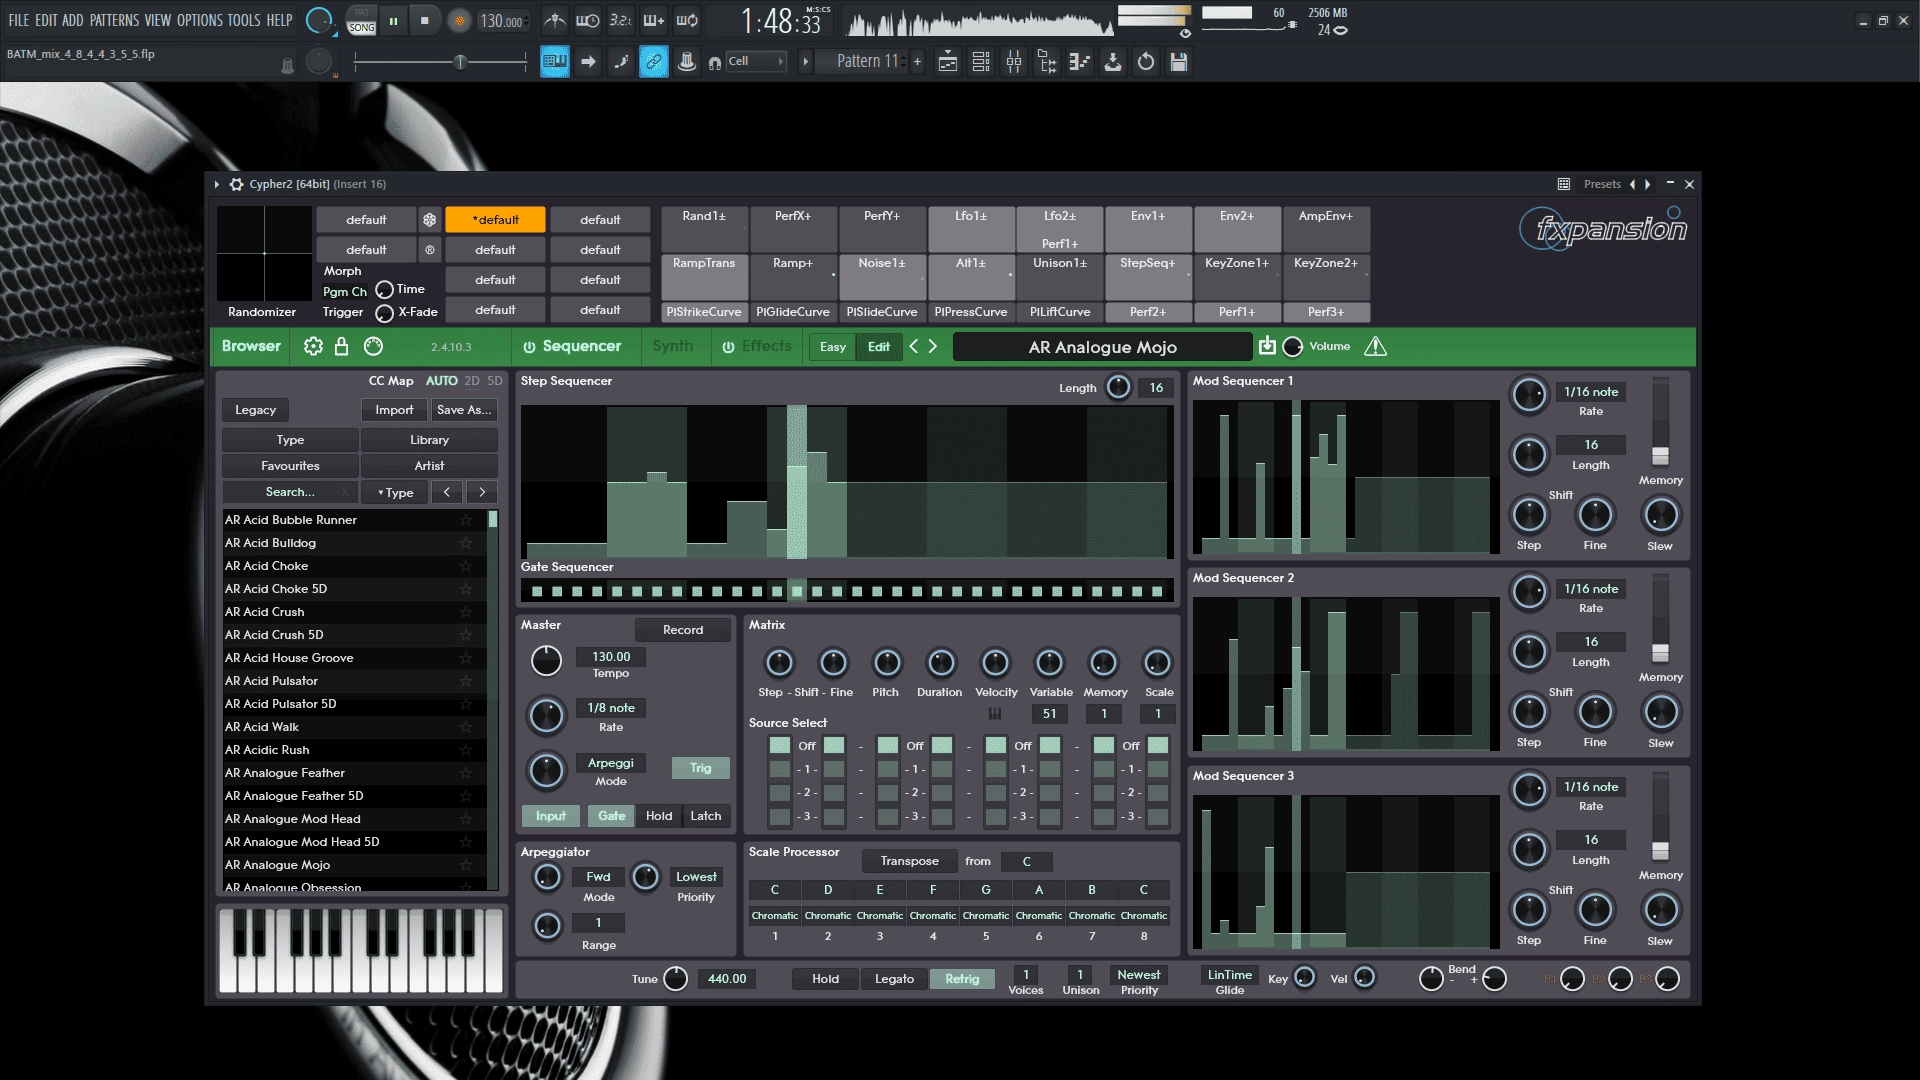Screen dimensions: 1920x1080
Task: Open the OPTIONS menu
Action: tap(200, 20)
